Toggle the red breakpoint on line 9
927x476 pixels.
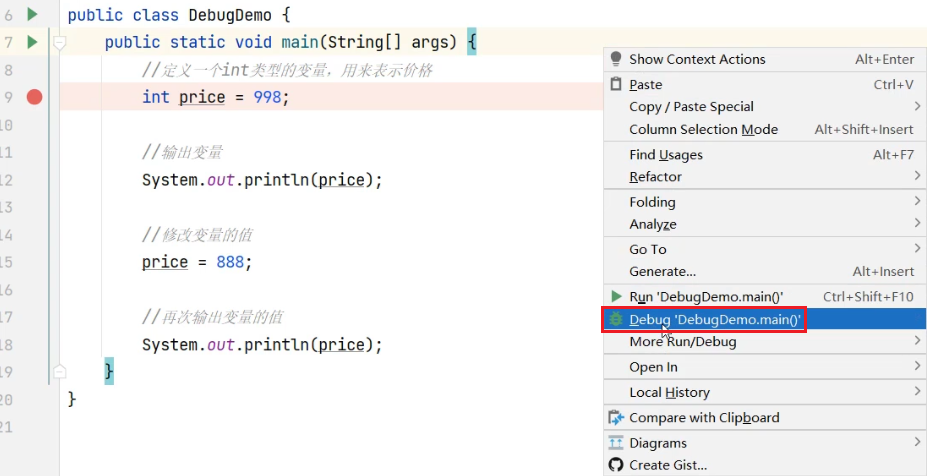34,97
